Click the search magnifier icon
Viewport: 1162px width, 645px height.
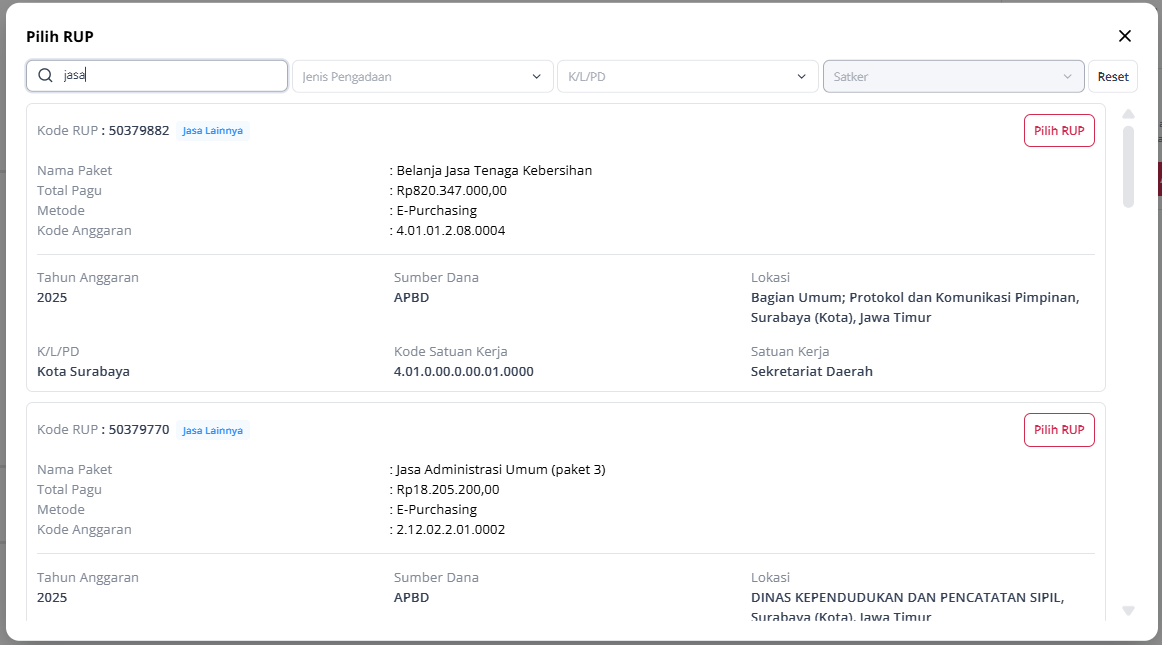tap(45, 76)
